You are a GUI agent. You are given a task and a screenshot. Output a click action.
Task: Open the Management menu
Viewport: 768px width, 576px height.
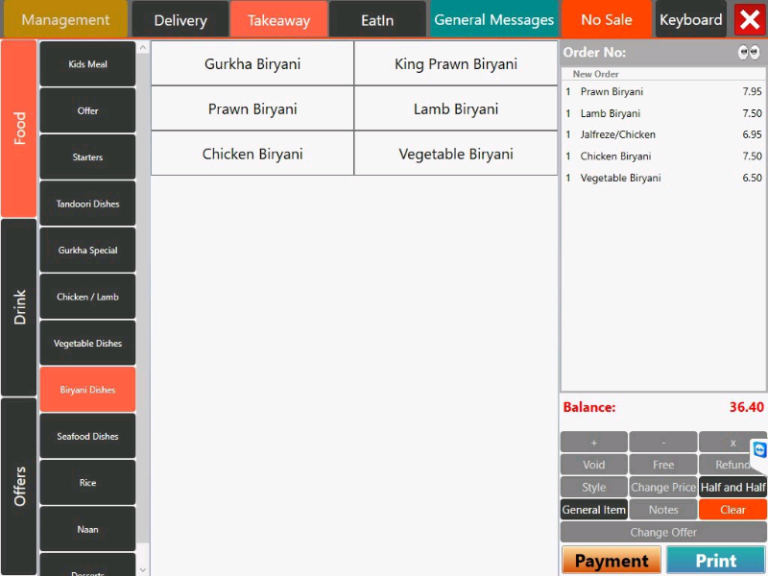coord(65,20)
